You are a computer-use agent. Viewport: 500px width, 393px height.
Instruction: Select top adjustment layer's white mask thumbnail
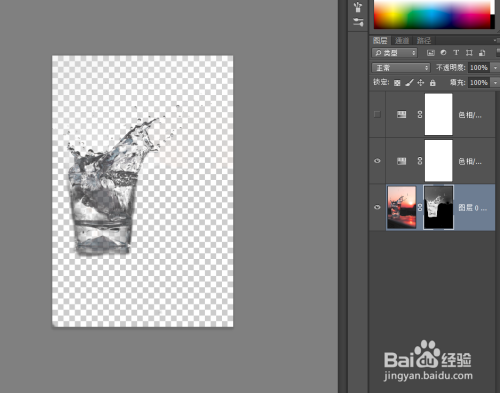click(438, 114)
